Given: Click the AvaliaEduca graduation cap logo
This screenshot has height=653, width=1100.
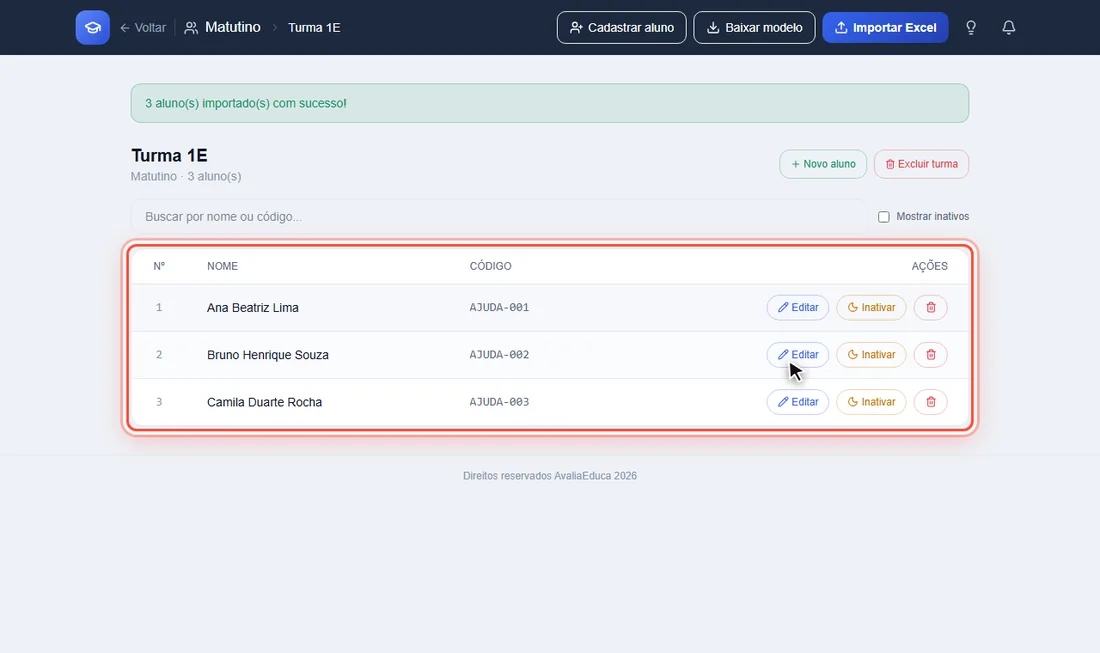Looking at the screenshot, I should pos(93,27).
